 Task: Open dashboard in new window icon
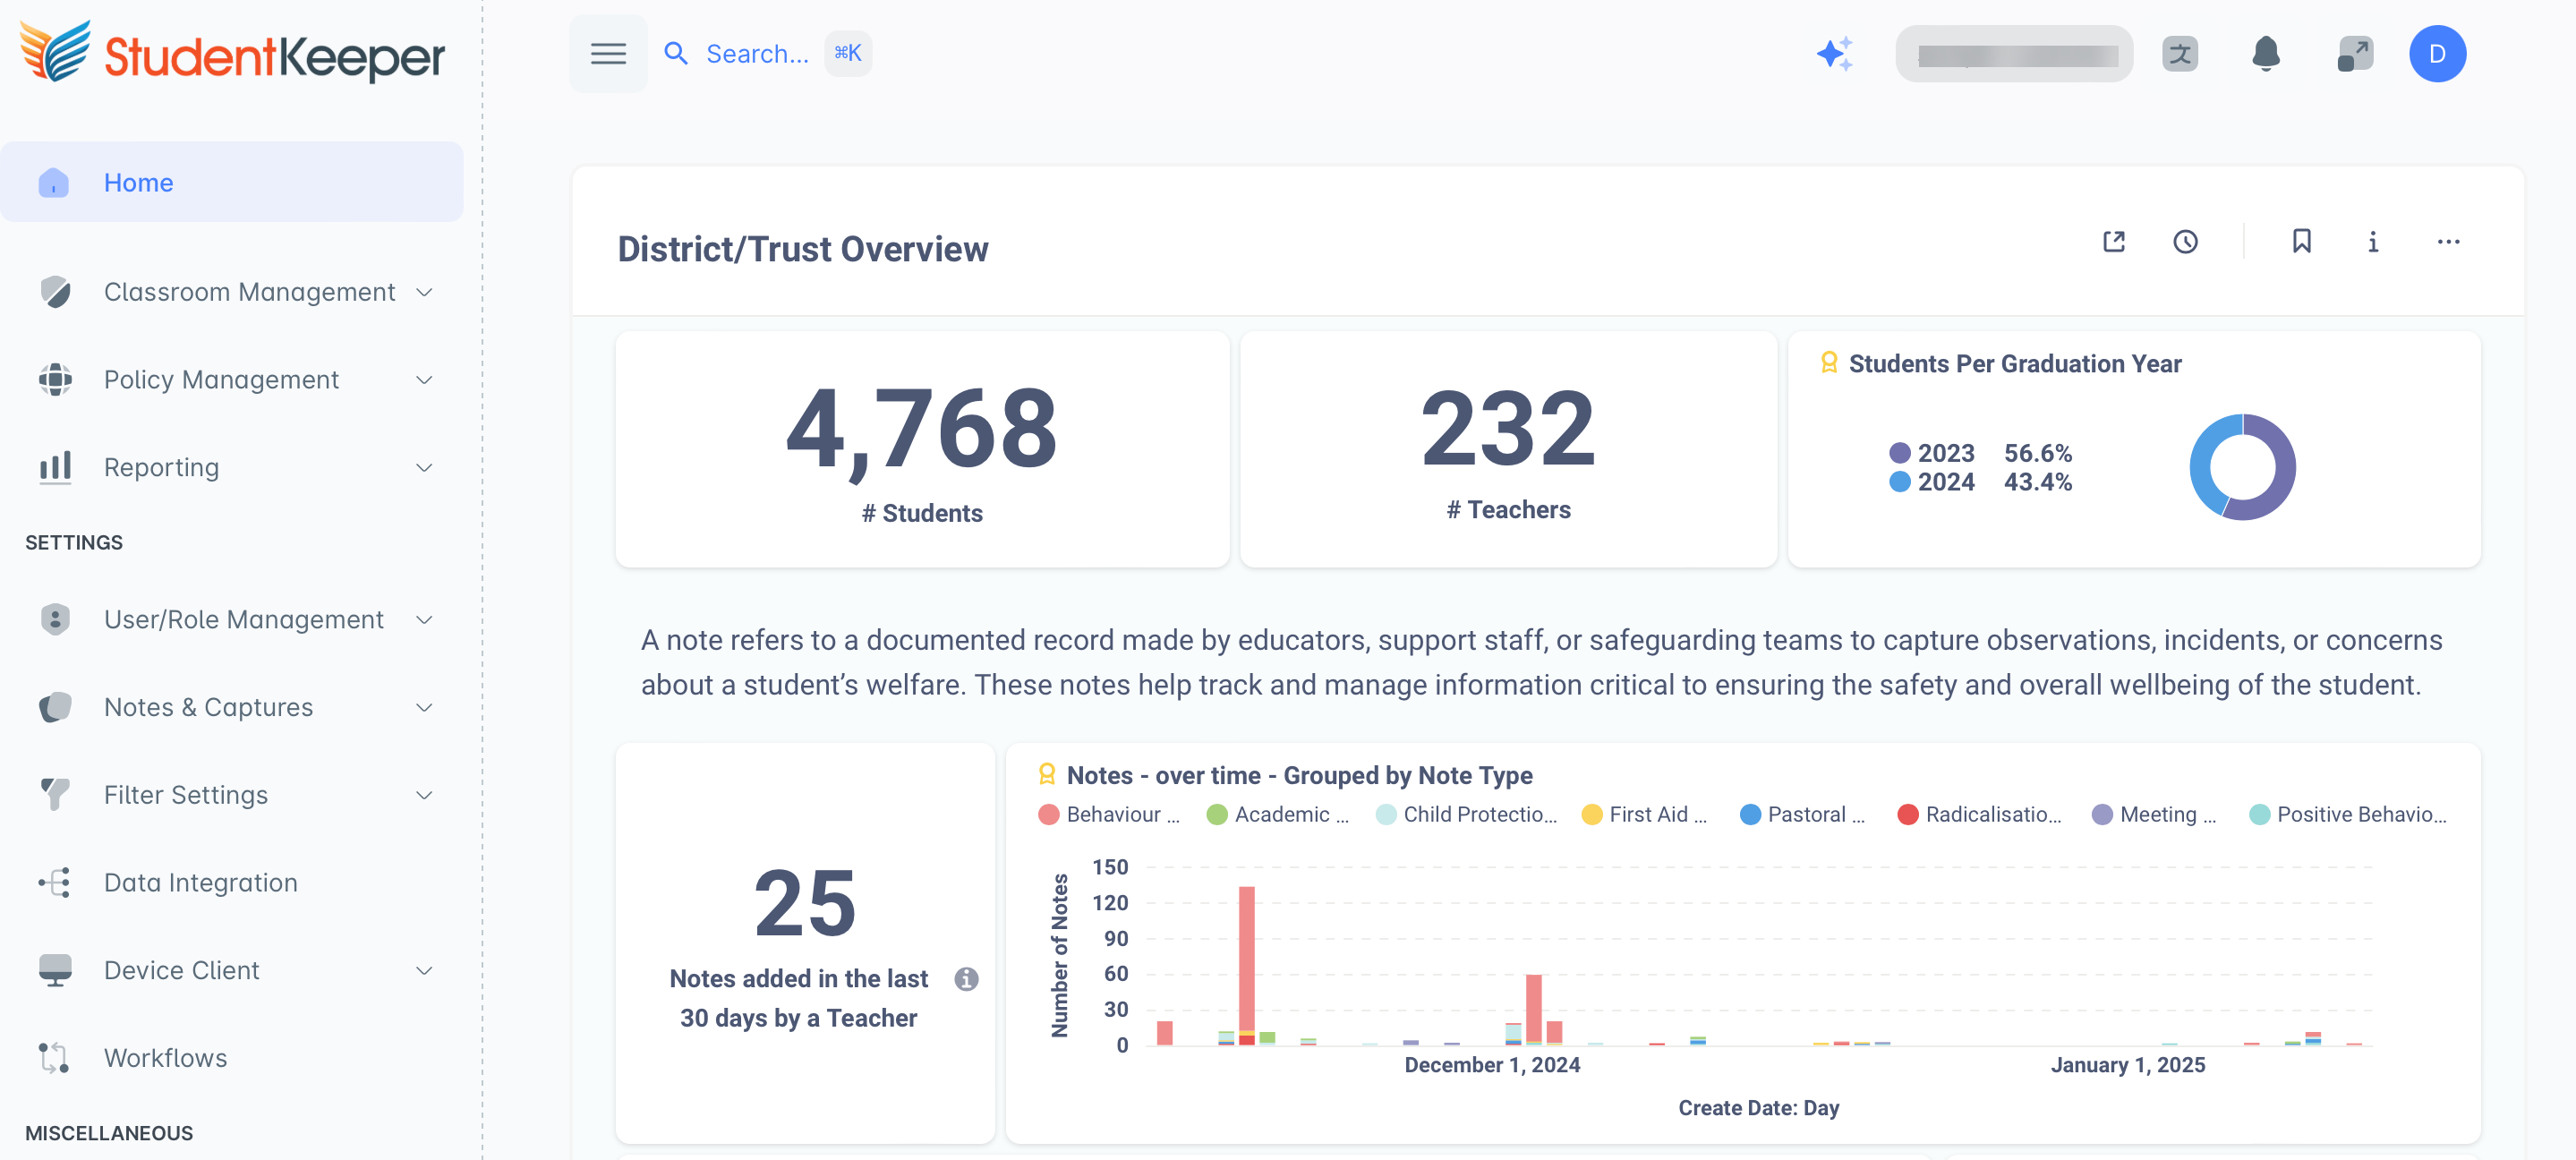pyautogui.click(x=2113, y=242)
